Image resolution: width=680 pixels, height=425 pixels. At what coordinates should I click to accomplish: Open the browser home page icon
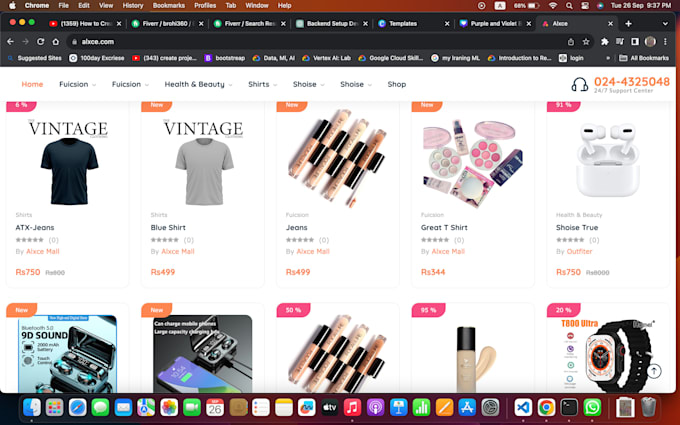point(56,42)
